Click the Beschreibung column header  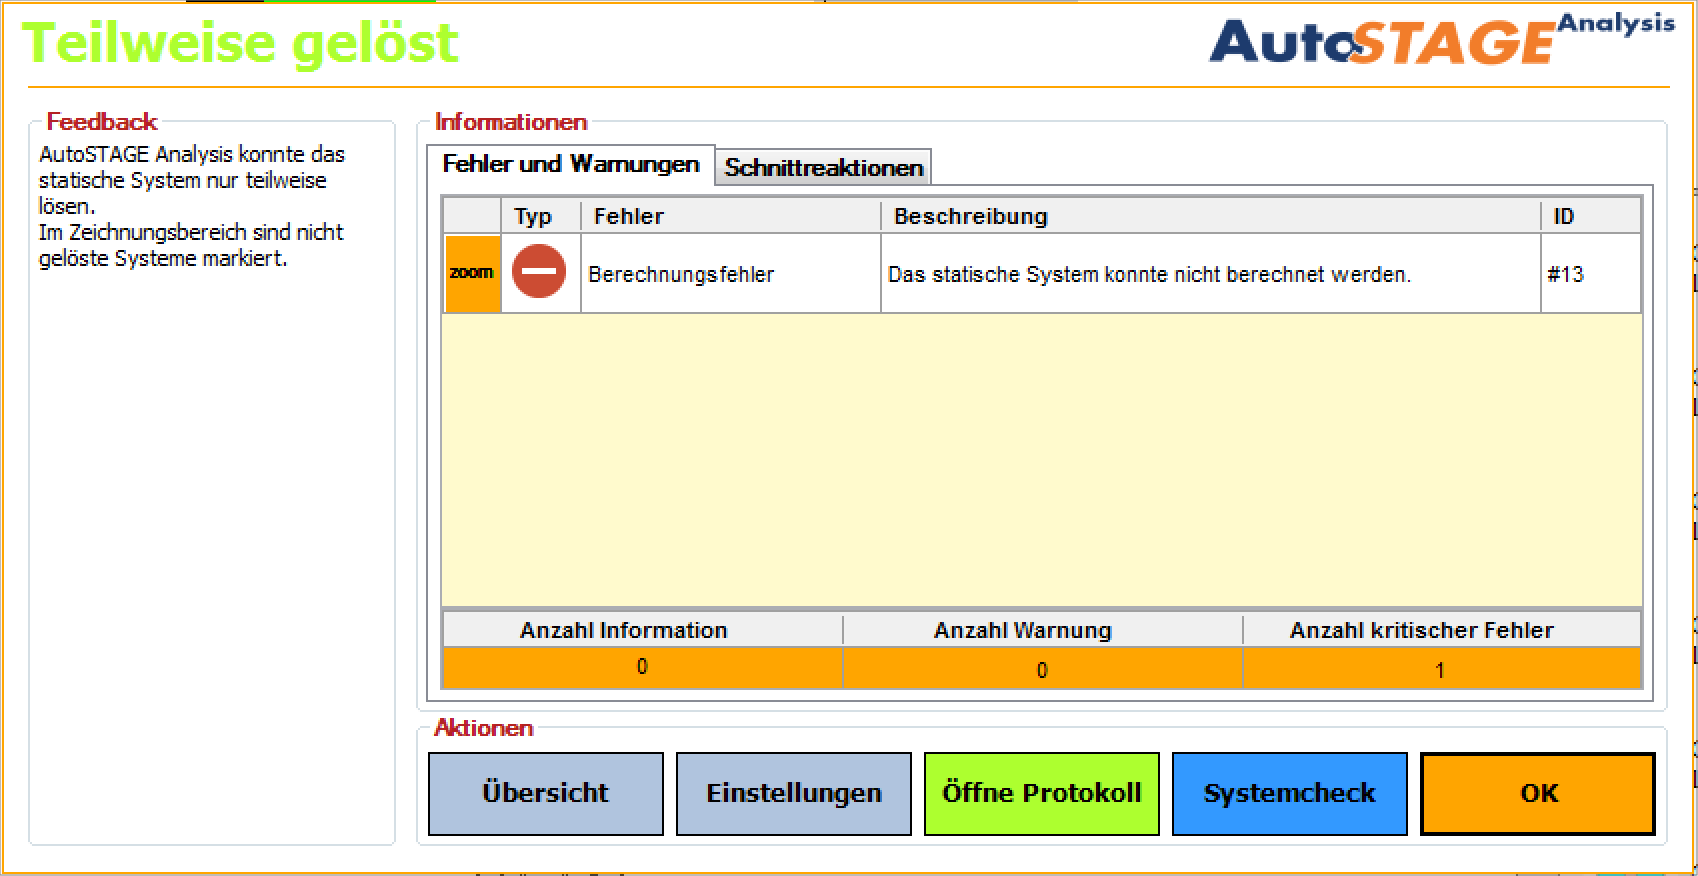coord(1211,216)
